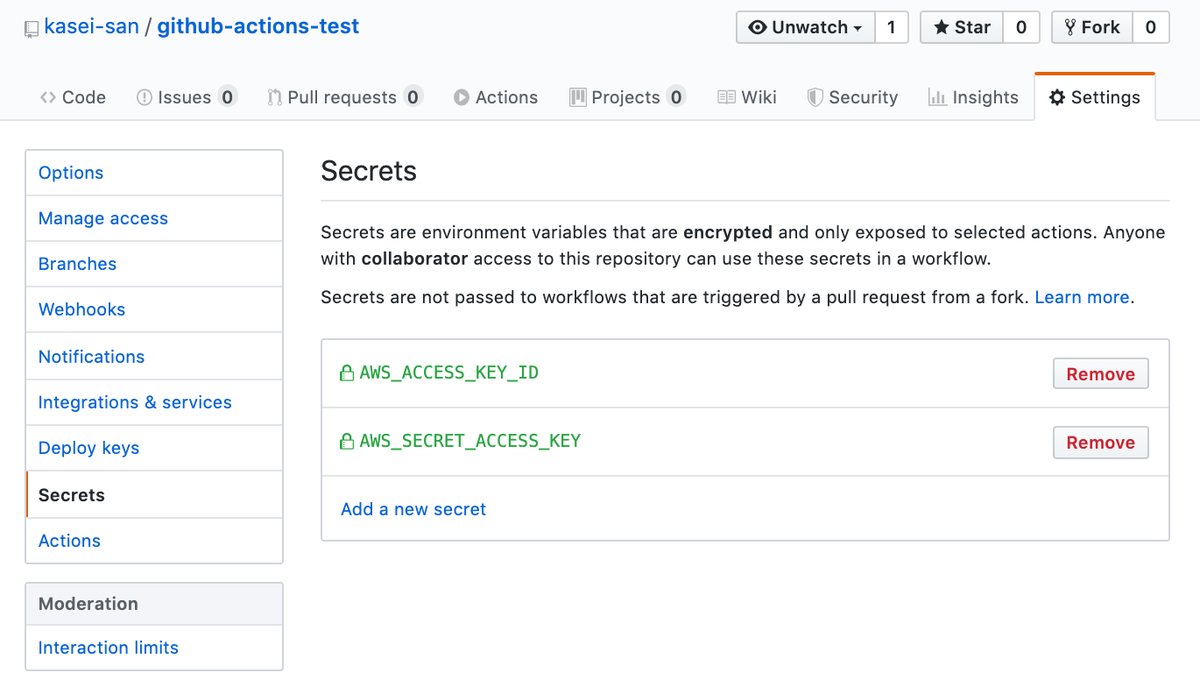Follow the Learn more link
The width and height of the screenshot is (1200, 673).
point(1082,297)
